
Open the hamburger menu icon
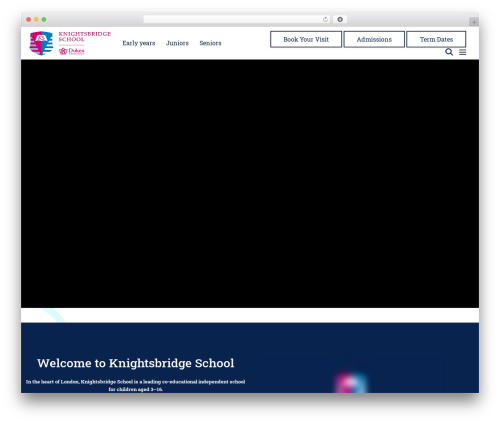pos(463,52)
